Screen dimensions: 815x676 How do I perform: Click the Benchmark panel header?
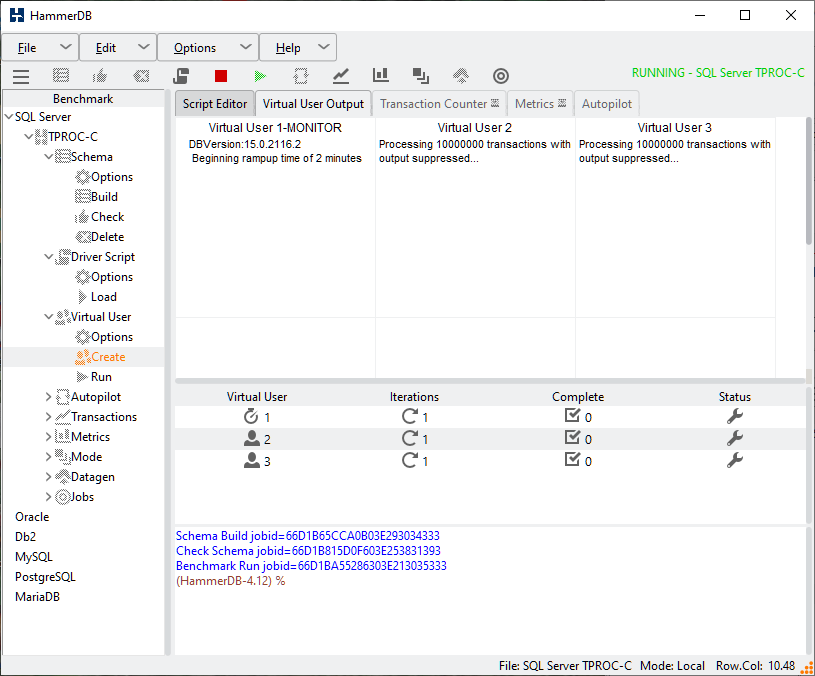coord(83,99)
